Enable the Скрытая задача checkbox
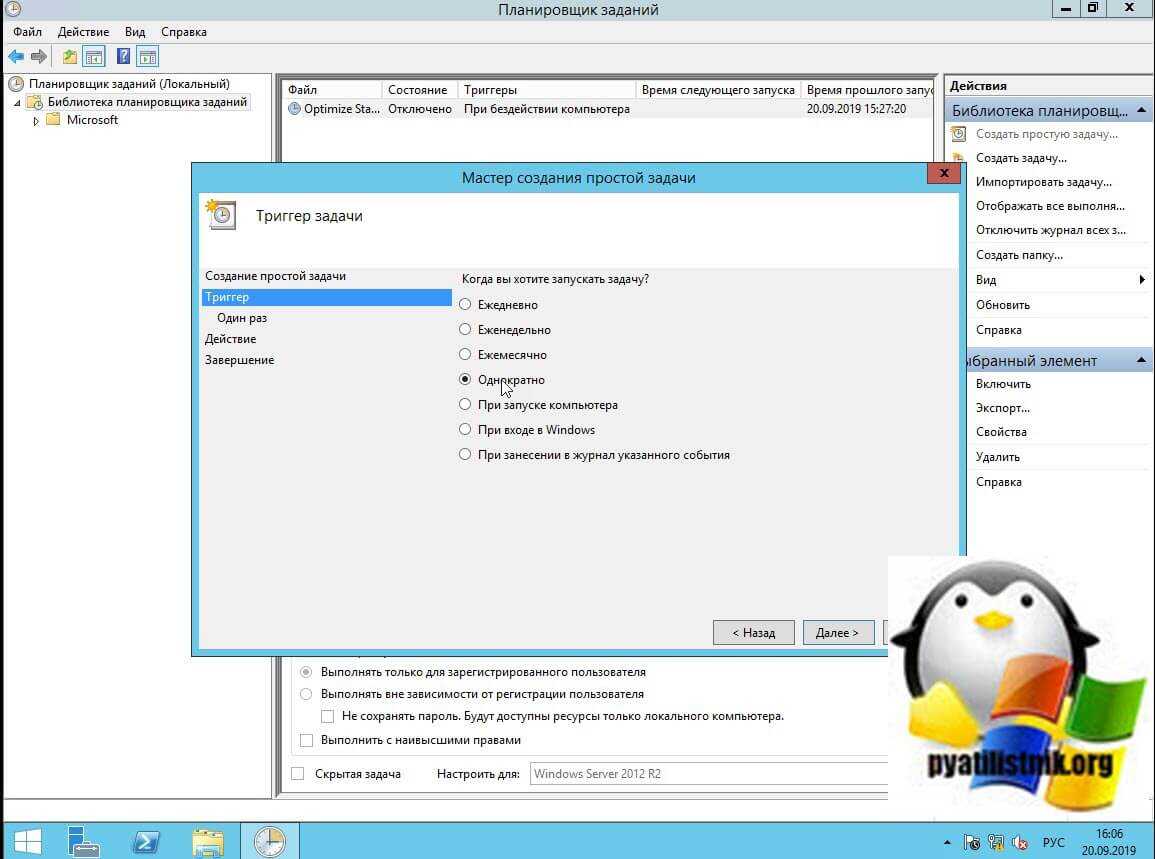The width and height of the screenshot is (1155, 859). (298, 774)
